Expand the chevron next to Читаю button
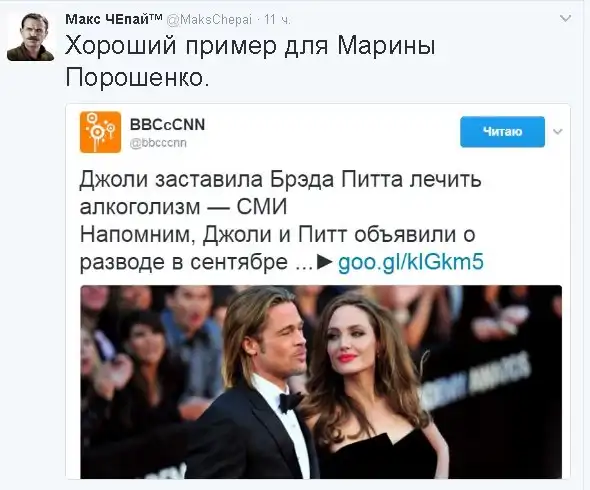The width and height of the screenshot is (590, 490). 558,132
